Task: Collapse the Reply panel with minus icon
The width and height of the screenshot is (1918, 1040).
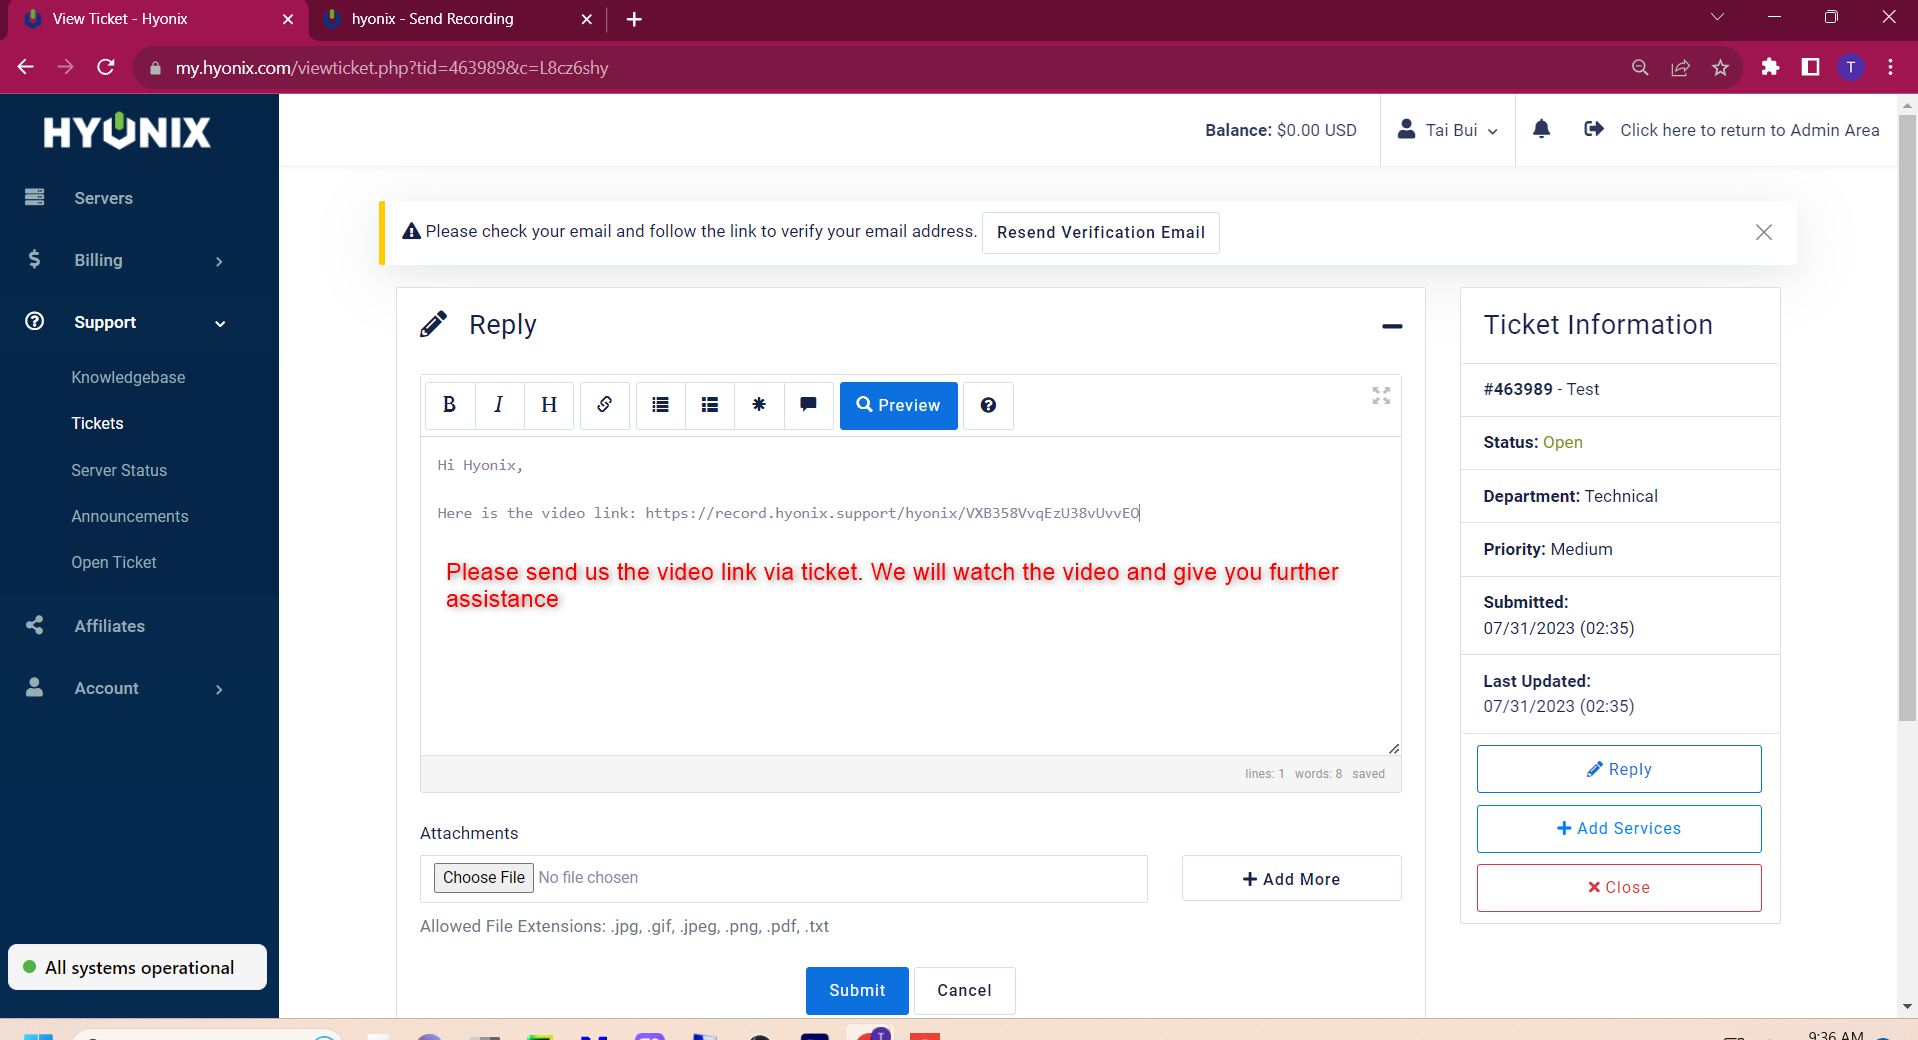Action: coord(1391,326)
